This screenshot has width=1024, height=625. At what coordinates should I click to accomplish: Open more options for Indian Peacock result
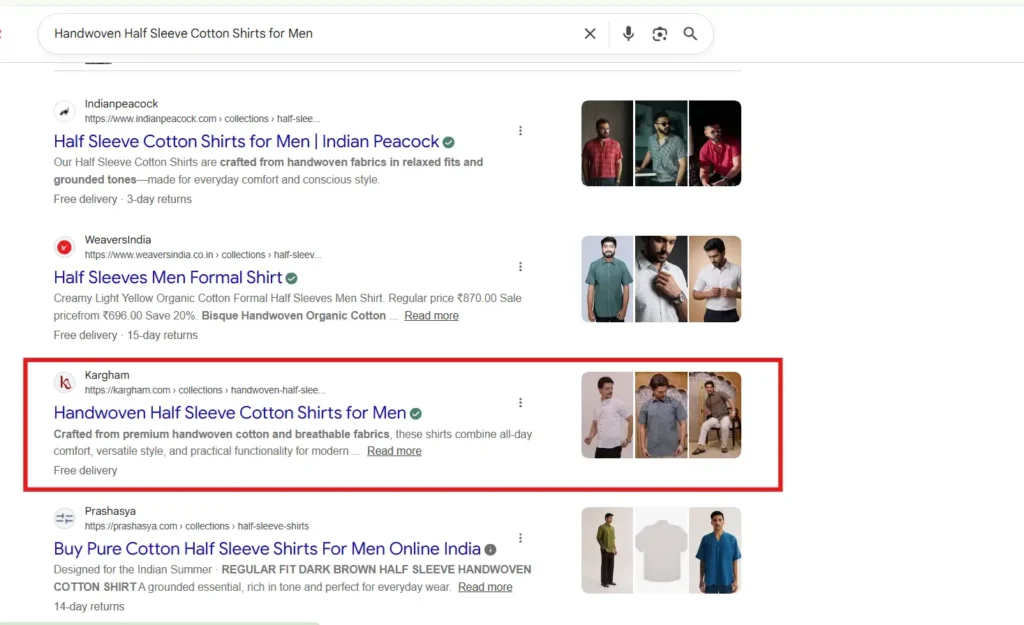point(520,131)
